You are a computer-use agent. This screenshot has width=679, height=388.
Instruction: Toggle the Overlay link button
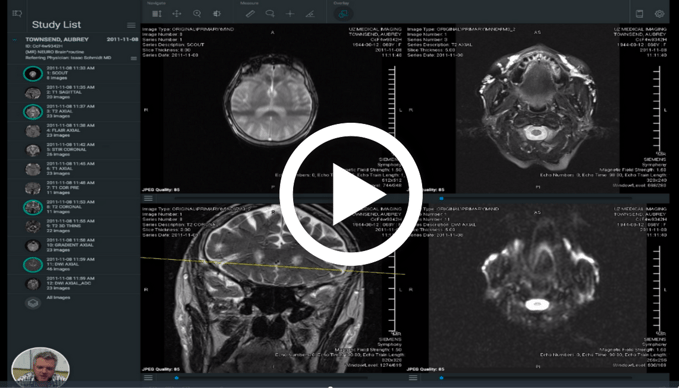343,14
